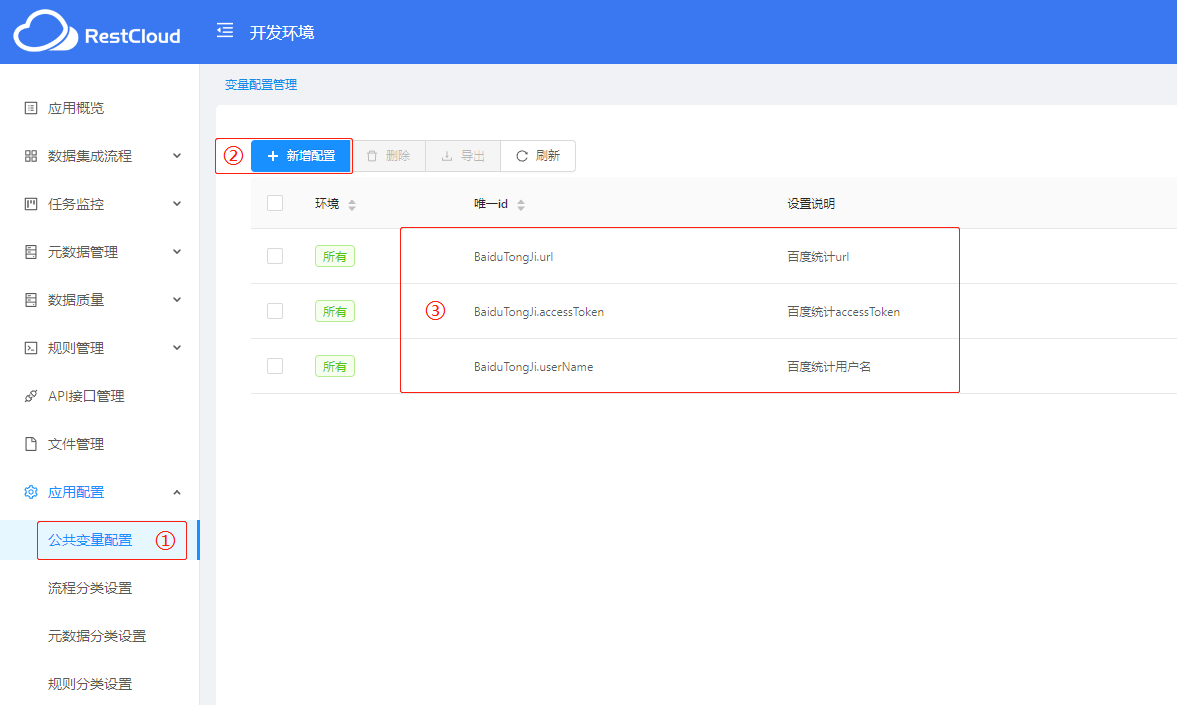
Task: Collapse the 应用配置 menu chevron
Action: coord(177,492)
